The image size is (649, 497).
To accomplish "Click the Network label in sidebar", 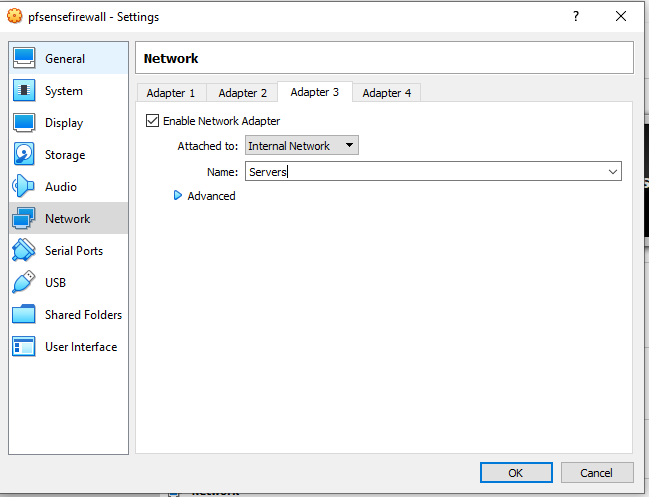I will pyautogui.click(x=67, y=218).
